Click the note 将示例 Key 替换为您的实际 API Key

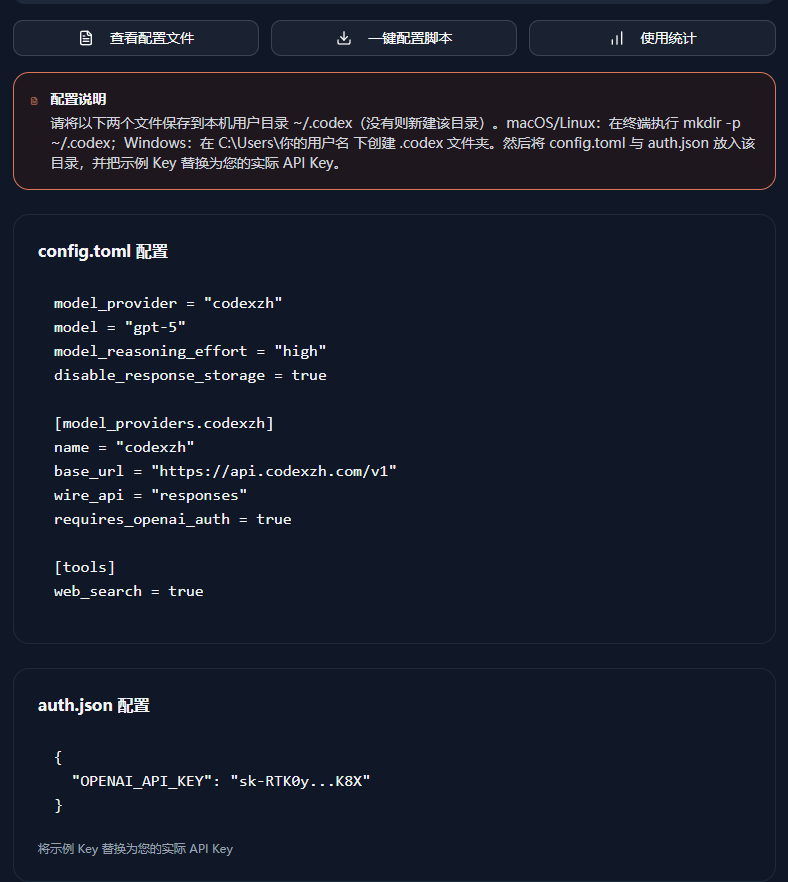pos(135,849)
